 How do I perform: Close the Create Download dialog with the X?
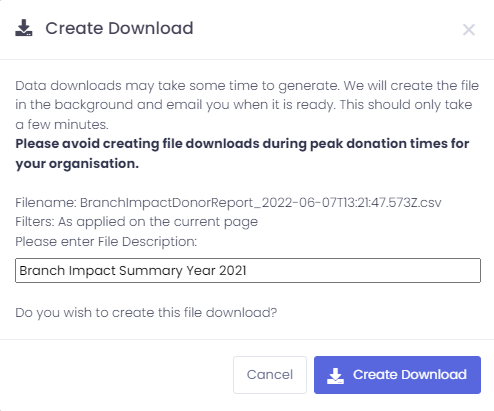(x=469, y=30)
